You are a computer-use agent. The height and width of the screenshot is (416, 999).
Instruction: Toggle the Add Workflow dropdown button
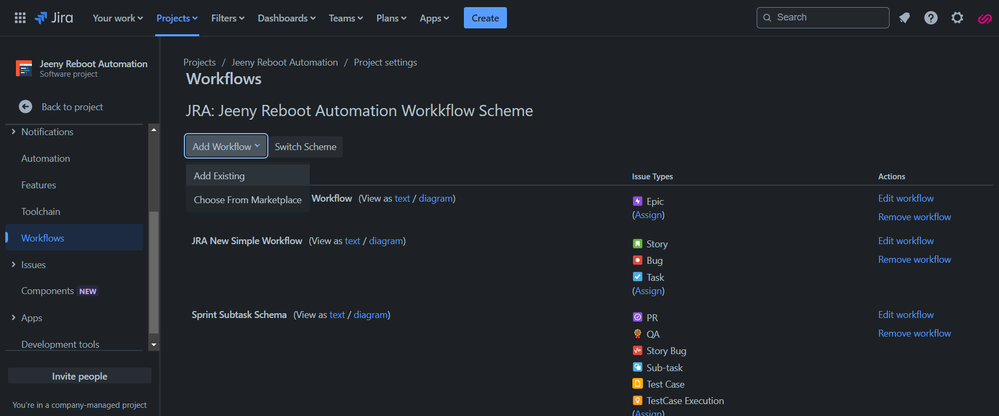pyautogui.click(x=226, y=147)
